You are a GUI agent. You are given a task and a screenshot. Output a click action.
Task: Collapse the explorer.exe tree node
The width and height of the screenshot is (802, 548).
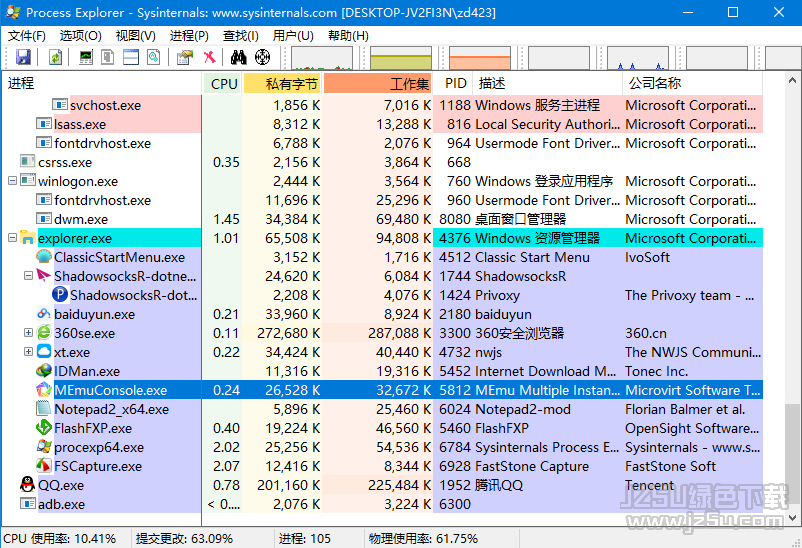[x=12, y=237]
